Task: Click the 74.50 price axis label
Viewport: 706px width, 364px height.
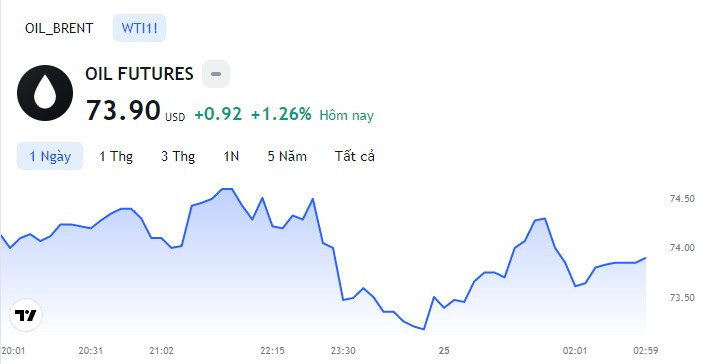Action: coord(682,199)
